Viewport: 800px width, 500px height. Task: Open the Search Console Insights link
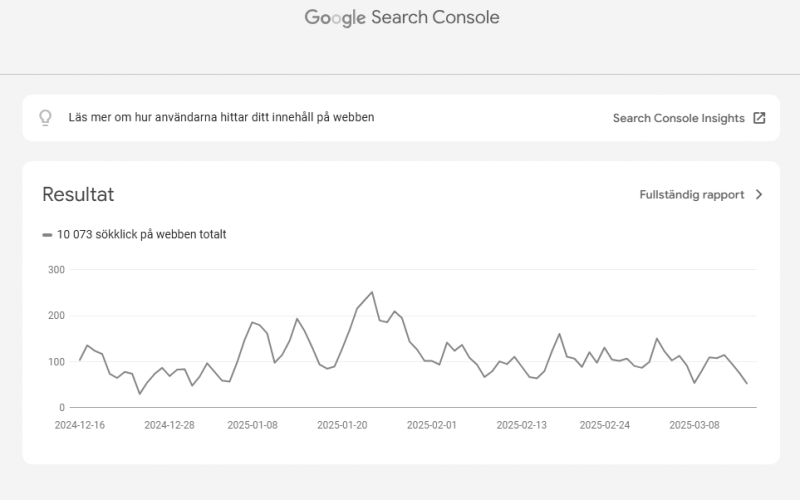678,118
